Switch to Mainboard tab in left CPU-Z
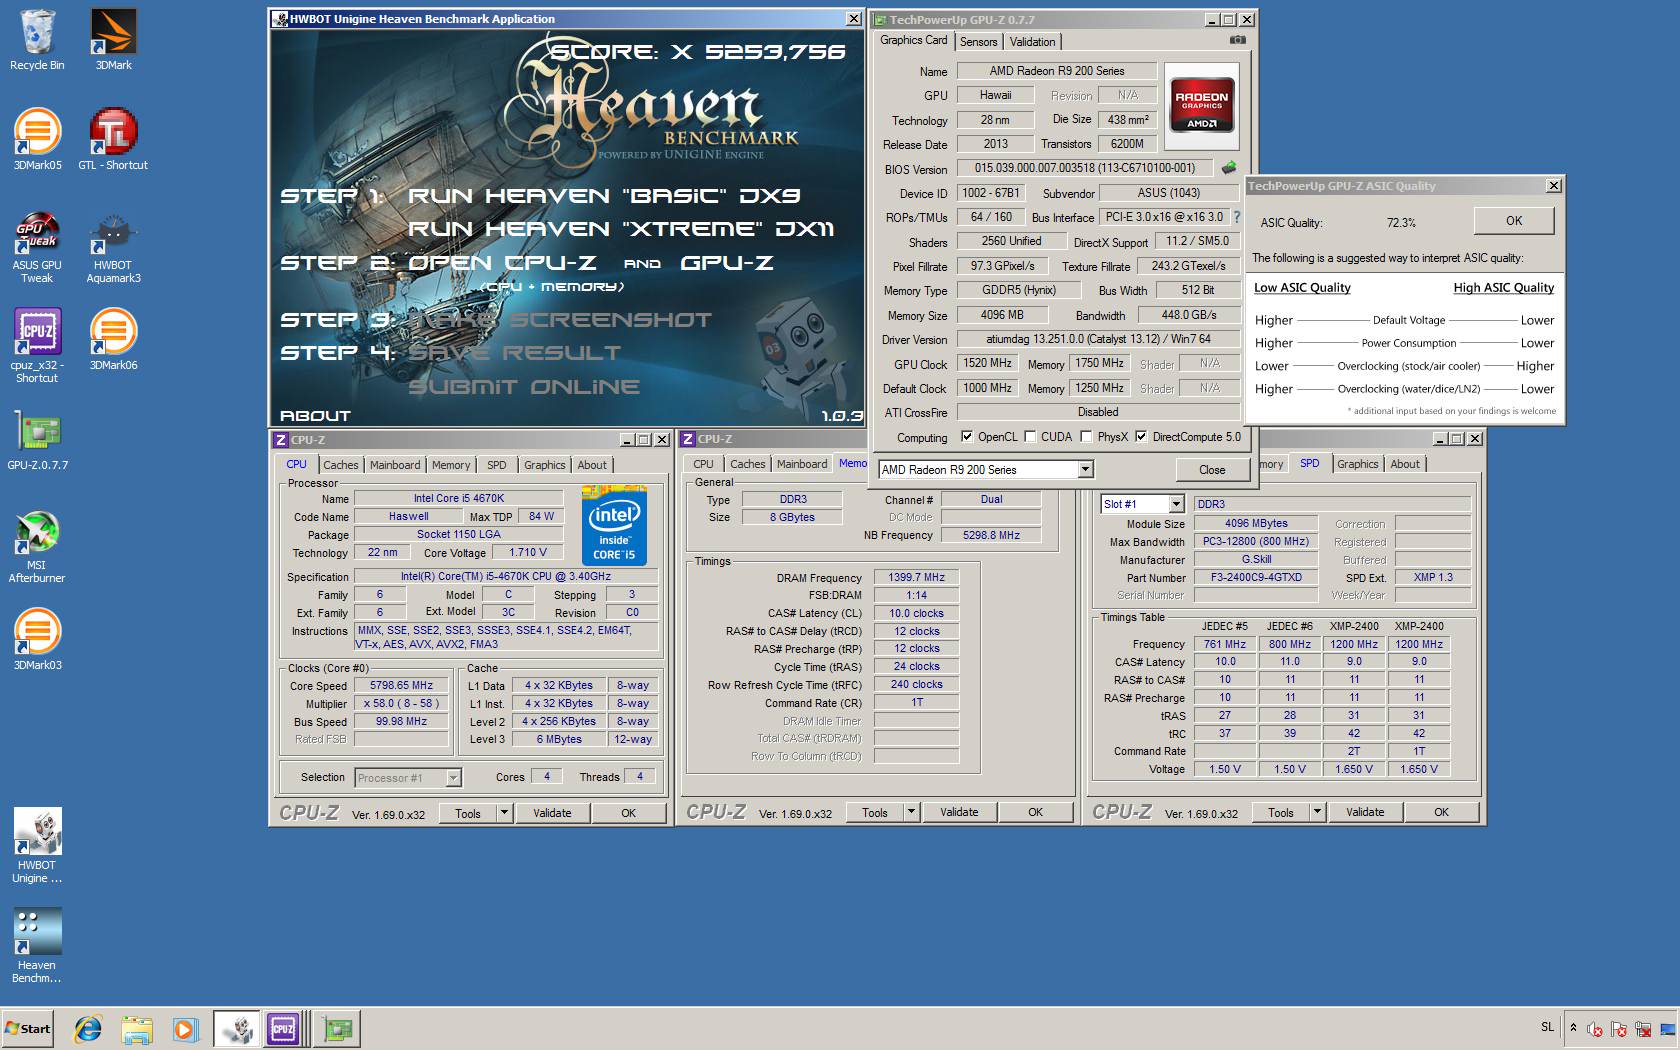The image size is (1680, 1050). [x=395, y=465]
